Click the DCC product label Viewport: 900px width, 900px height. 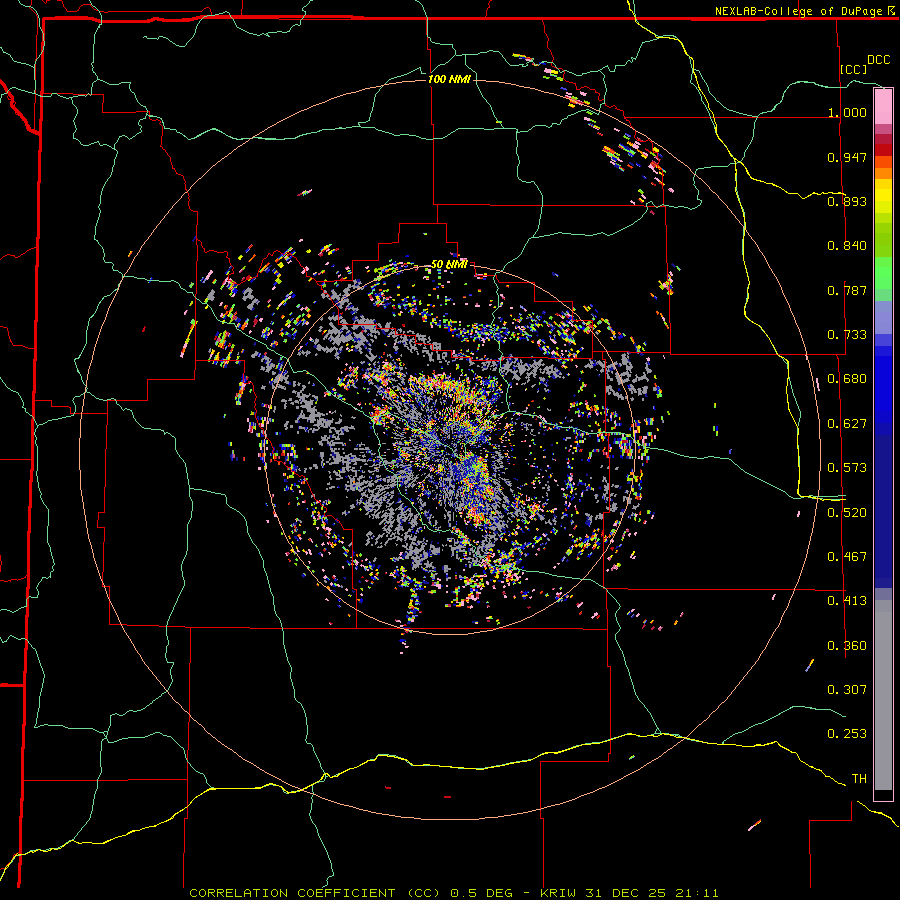tap(879, 60)
